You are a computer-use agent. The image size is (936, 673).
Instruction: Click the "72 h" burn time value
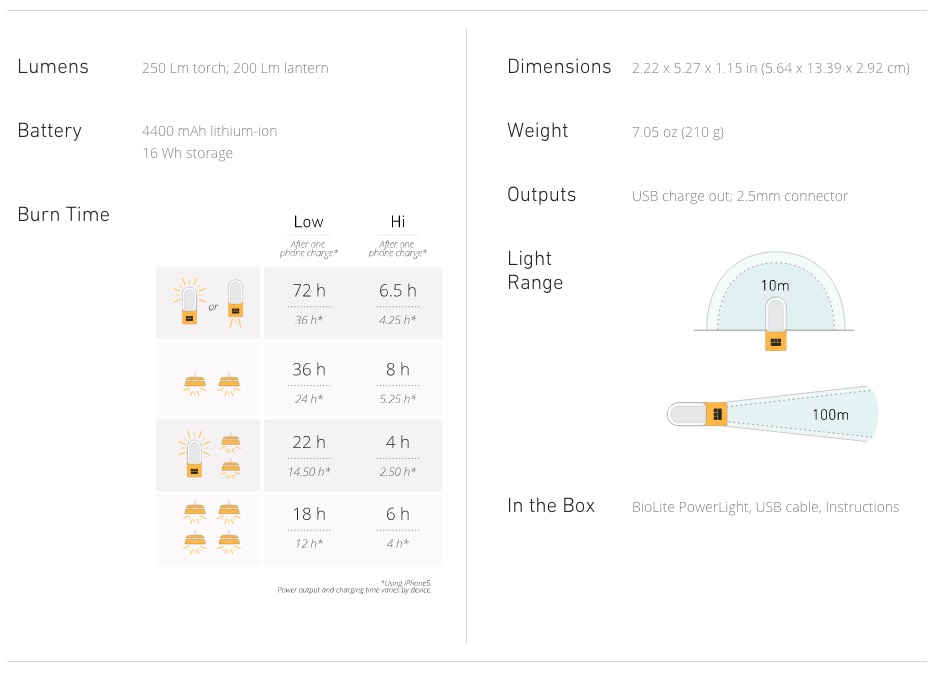tap(308, 290)
